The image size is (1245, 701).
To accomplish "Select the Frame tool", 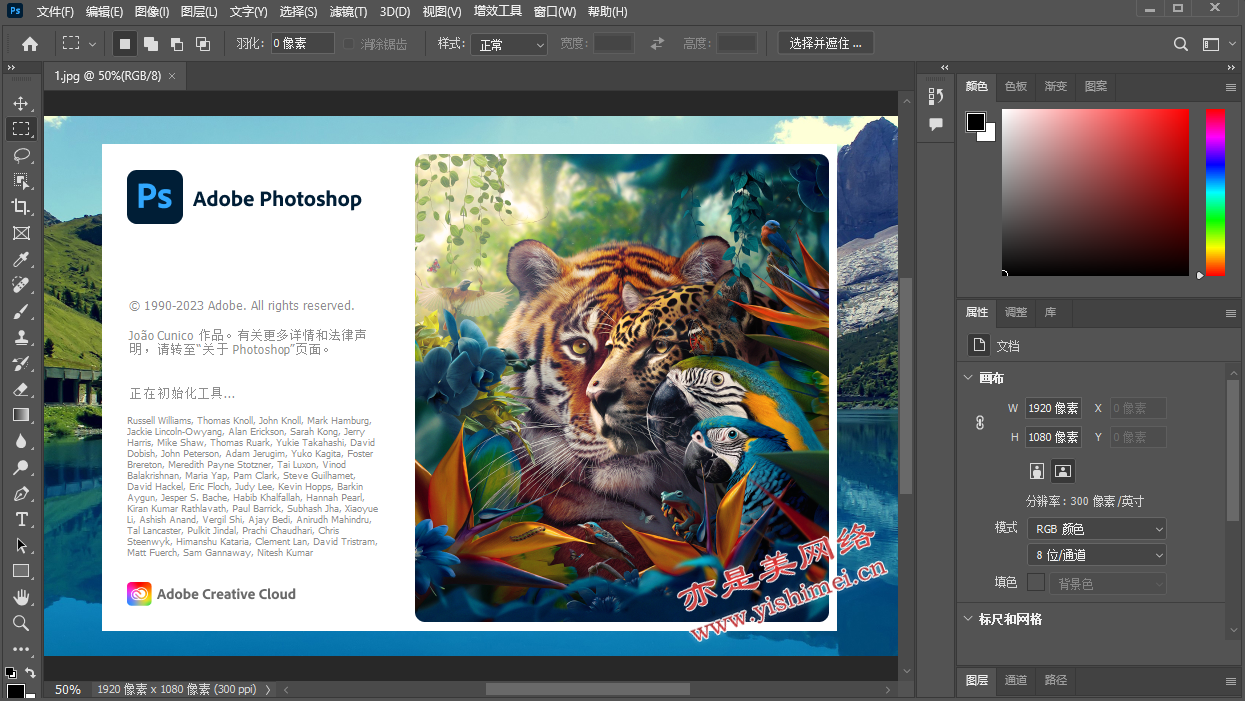I will pos(21,233).
